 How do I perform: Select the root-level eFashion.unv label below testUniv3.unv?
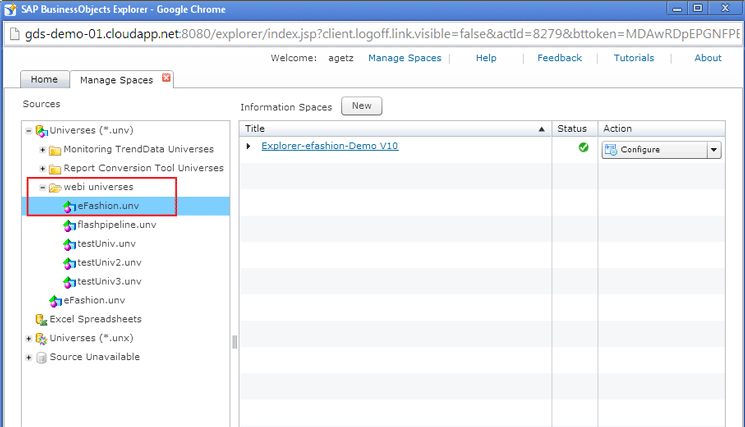point(94,300)
